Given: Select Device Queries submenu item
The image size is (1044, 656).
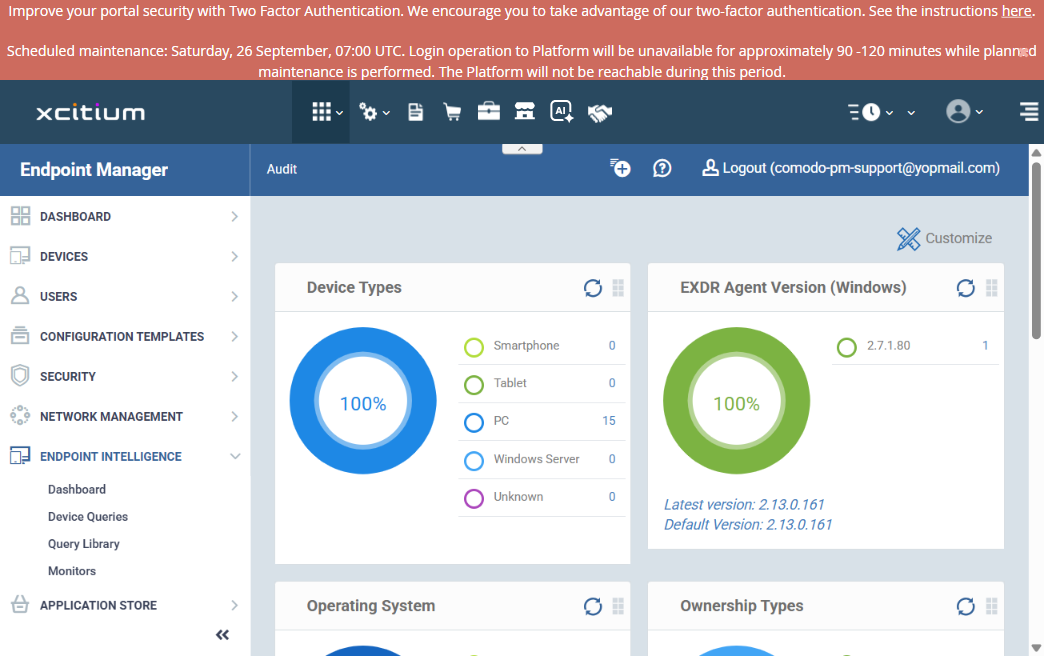Looking at the screenshot, I should click(x=88, y=517).
